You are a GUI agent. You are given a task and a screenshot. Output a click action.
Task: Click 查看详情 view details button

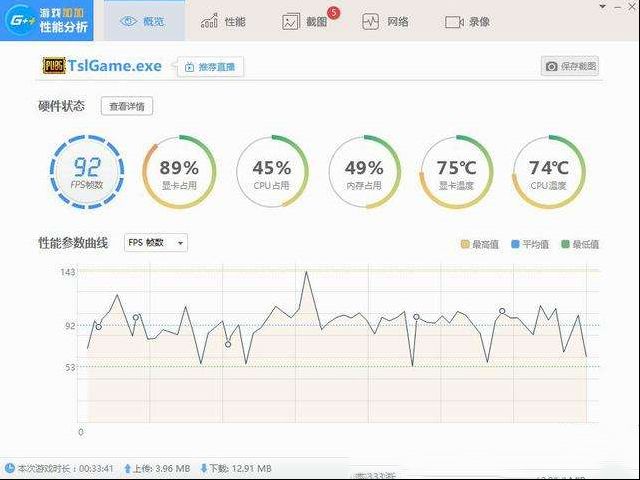[x=127, y=106]
